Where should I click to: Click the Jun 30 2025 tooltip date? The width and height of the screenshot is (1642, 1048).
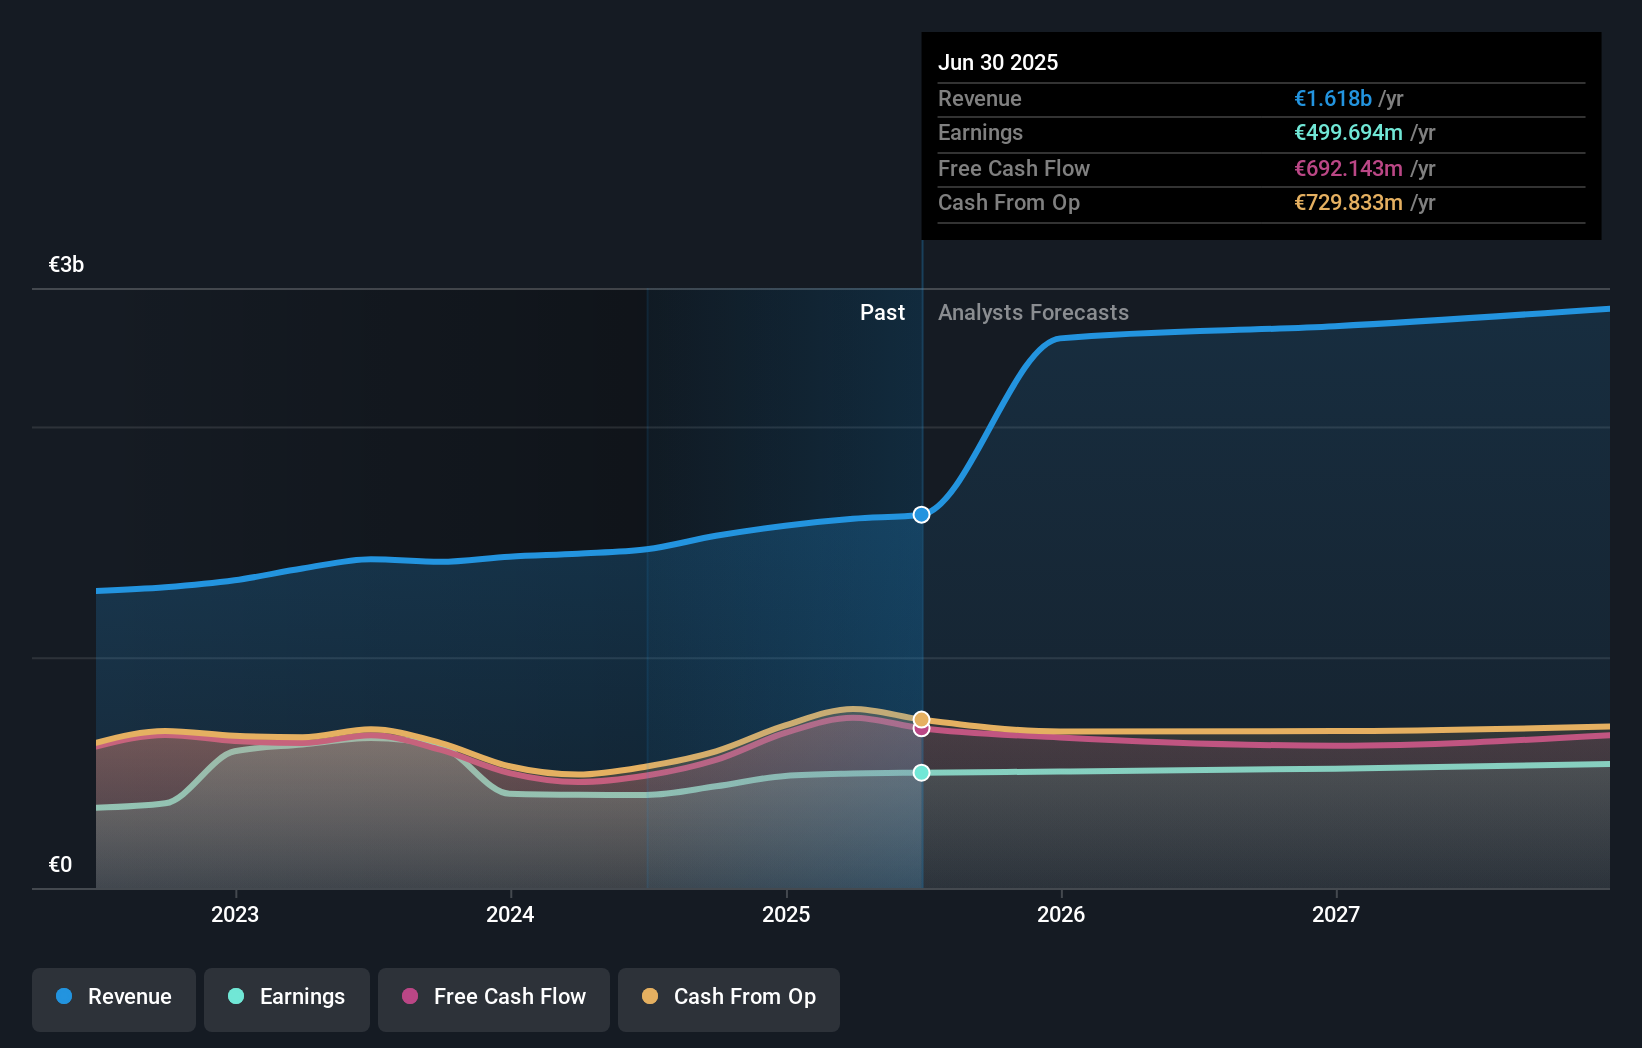coord(998,62)
